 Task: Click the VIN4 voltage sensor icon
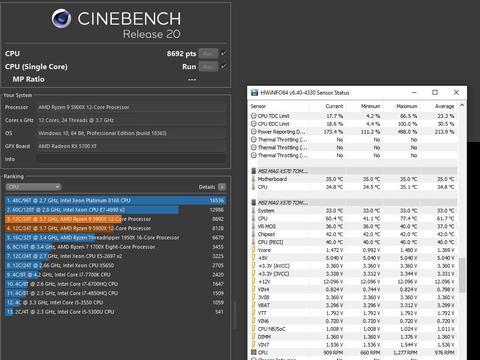pyautogui.click(x=254, y=289)
